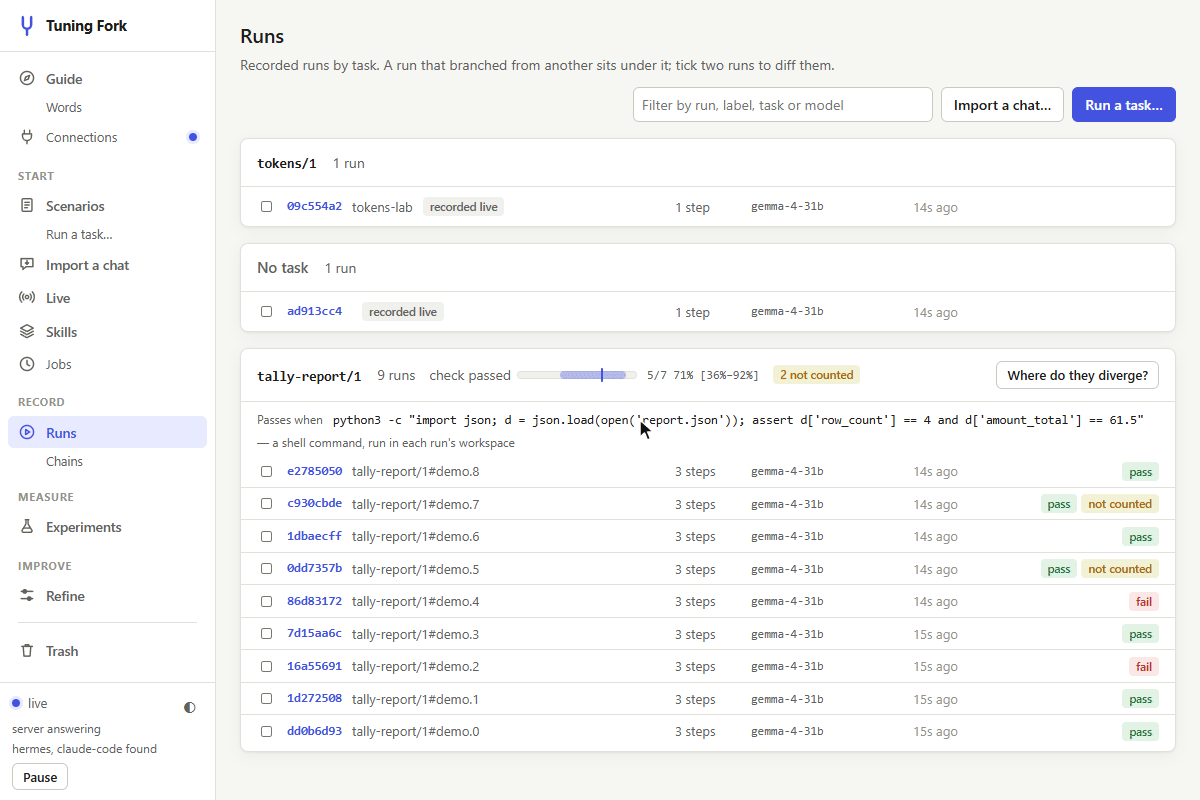
Task: Open run link 09c554a2
Action: (314, 206)
